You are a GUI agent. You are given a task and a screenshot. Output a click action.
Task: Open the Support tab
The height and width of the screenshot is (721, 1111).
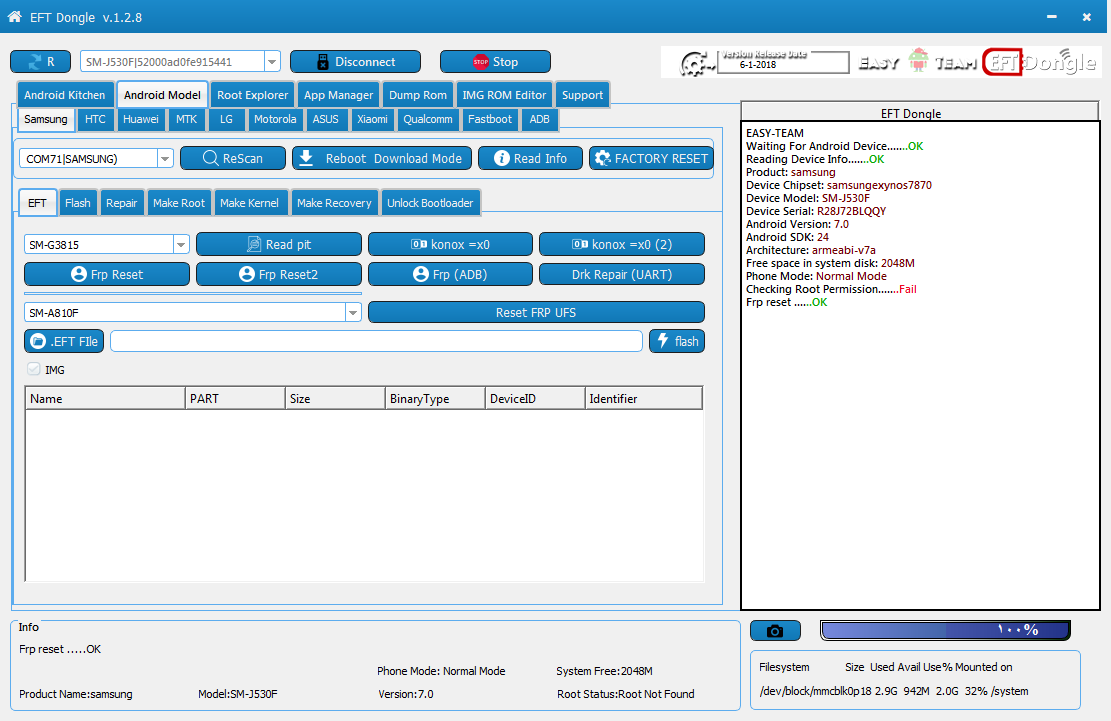(x=582, y=95)
